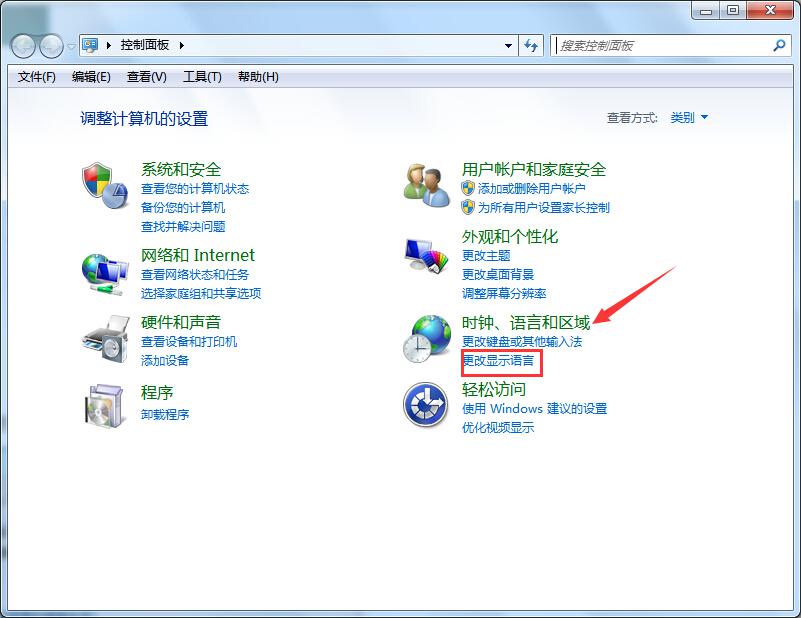801x618 pixels.
Task: Click the Forward navigation arrow
Action: click(x=51, y=46)
